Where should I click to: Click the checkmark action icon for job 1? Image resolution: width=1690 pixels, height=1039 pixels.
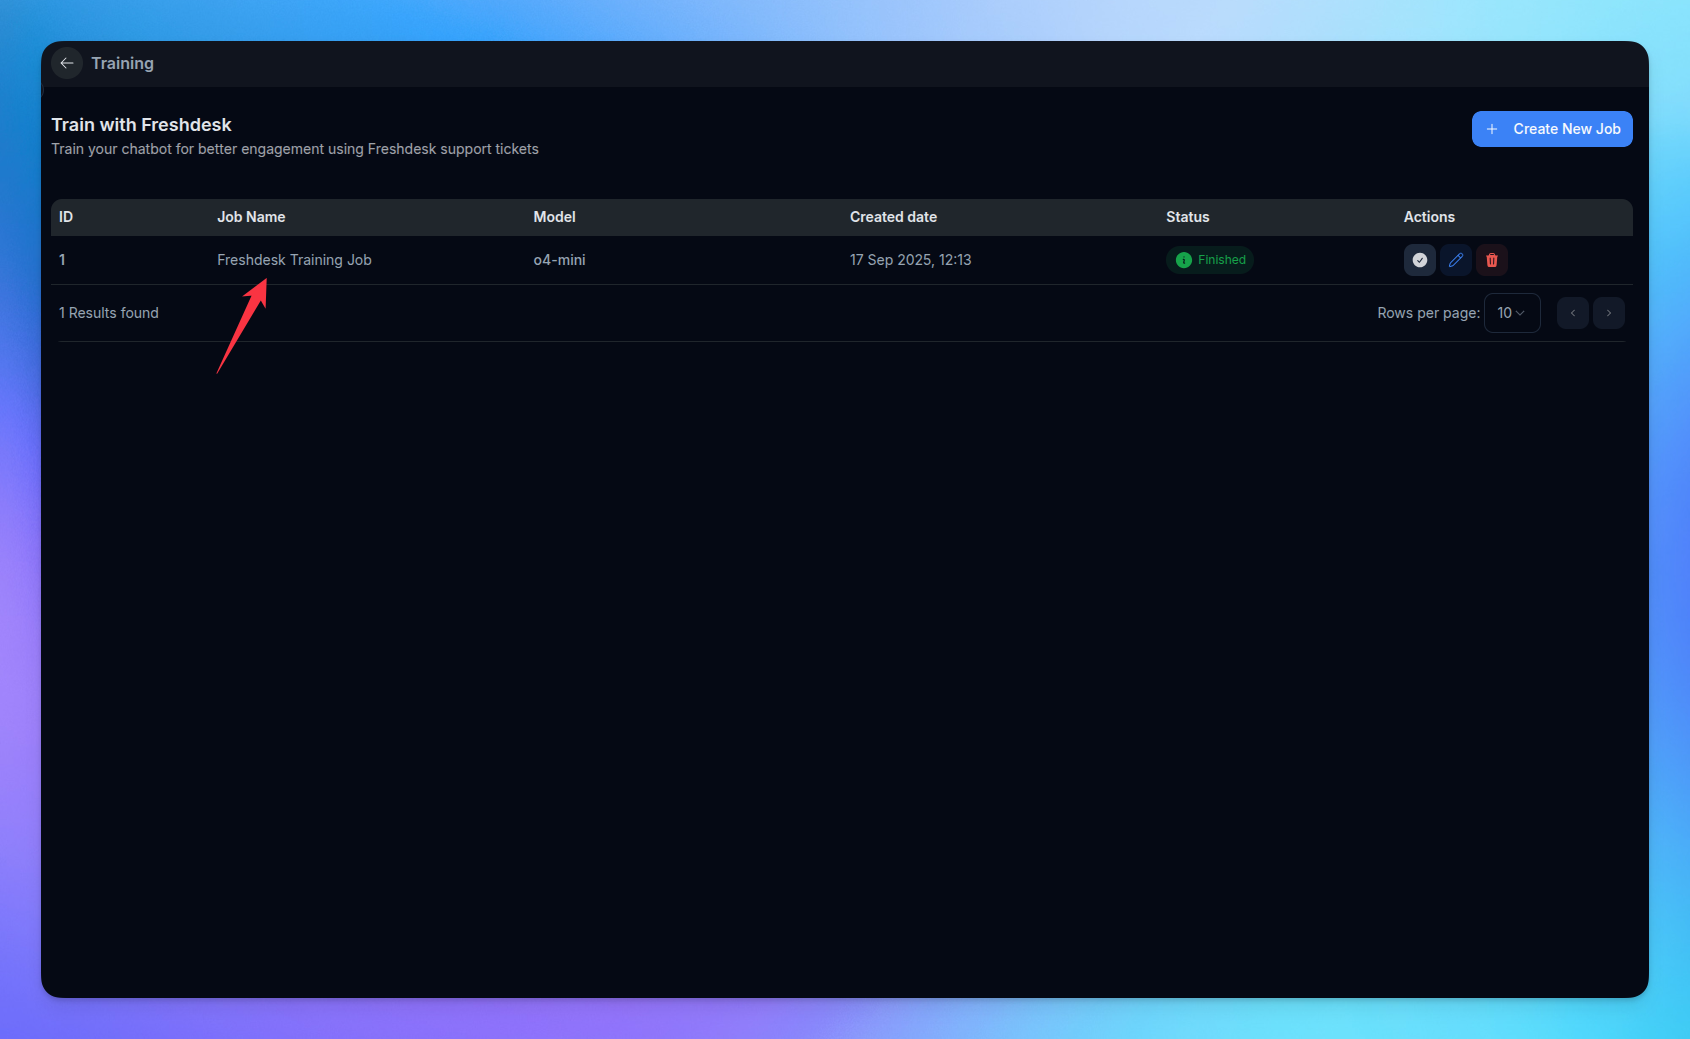[1419, 260]
